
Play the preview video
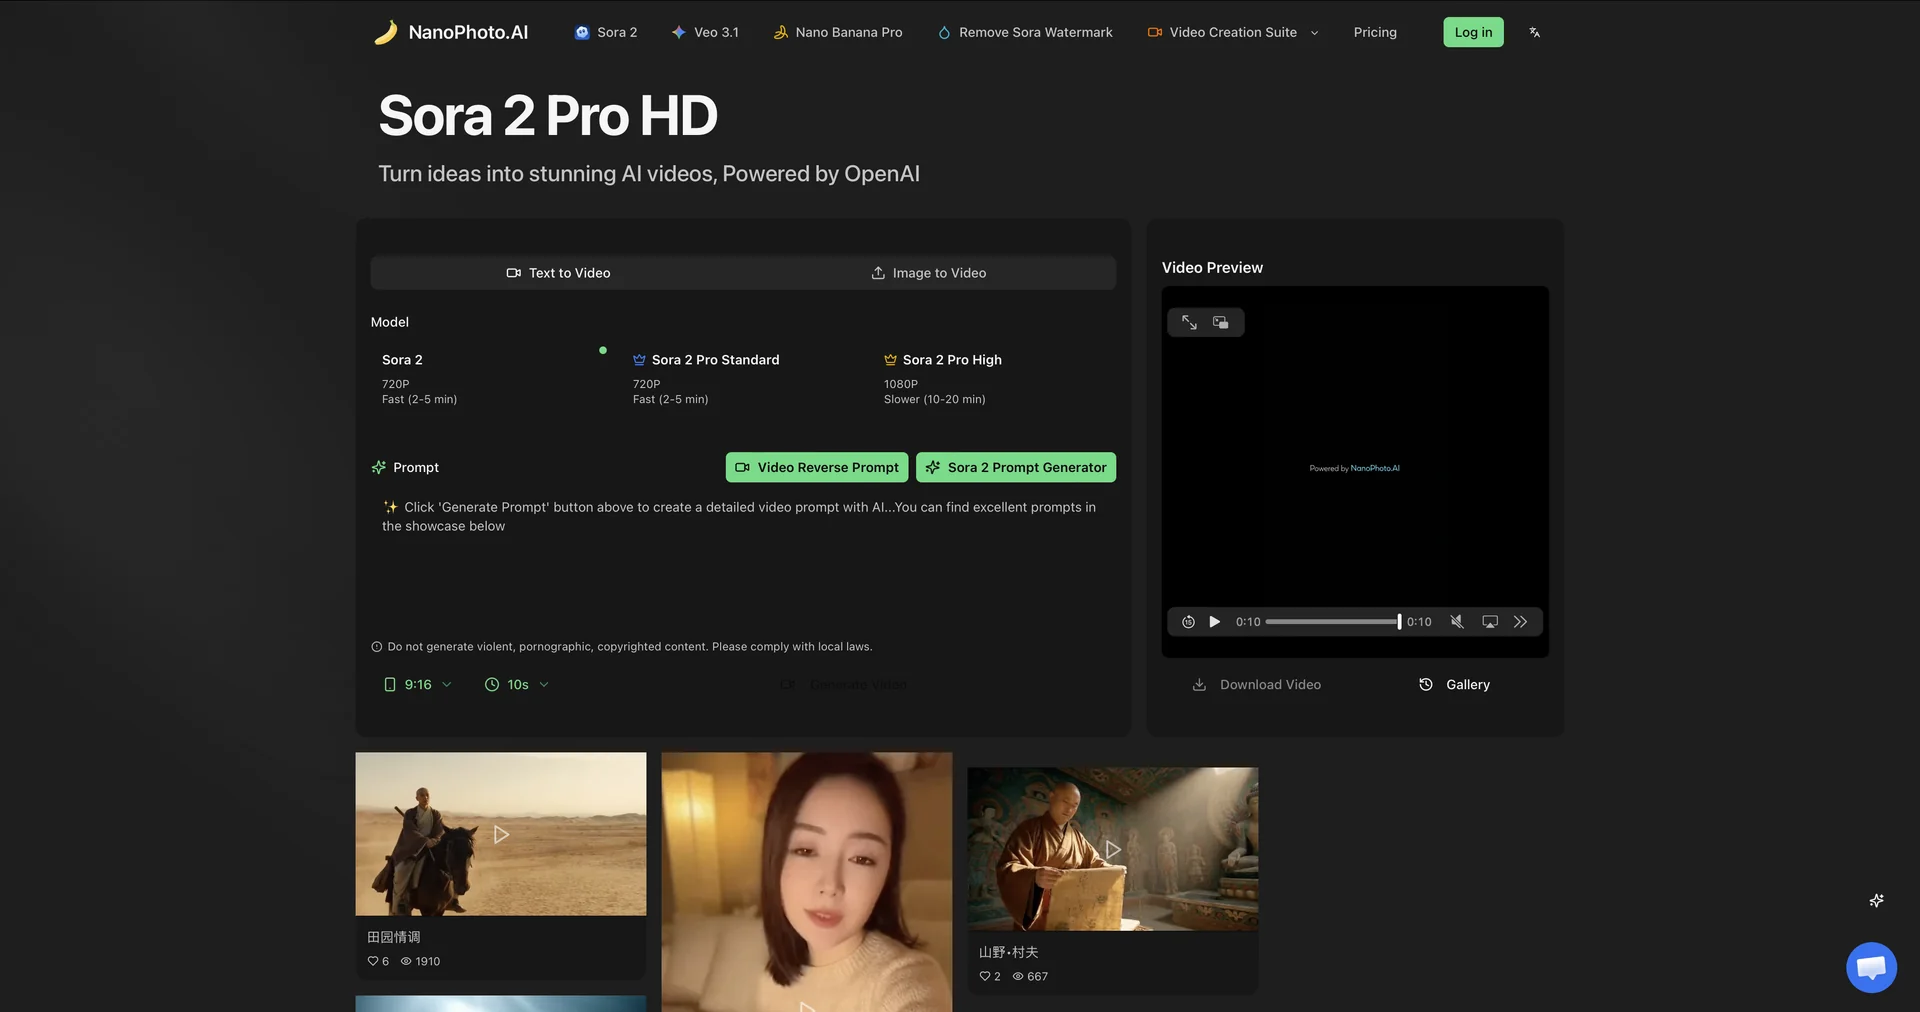click(1214, 622)
